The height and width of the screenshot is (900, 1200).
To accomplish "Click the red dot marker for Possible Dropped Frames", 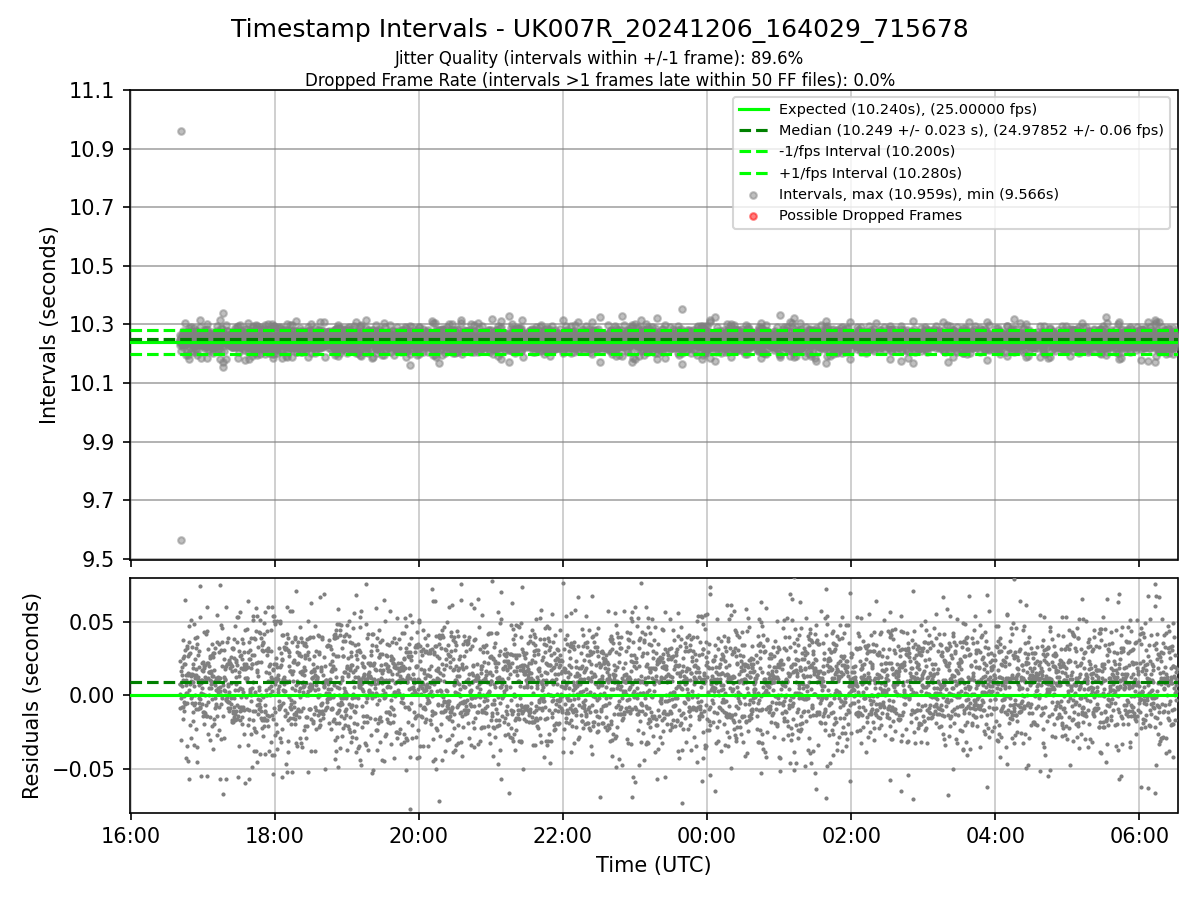I will pos(754,216).
